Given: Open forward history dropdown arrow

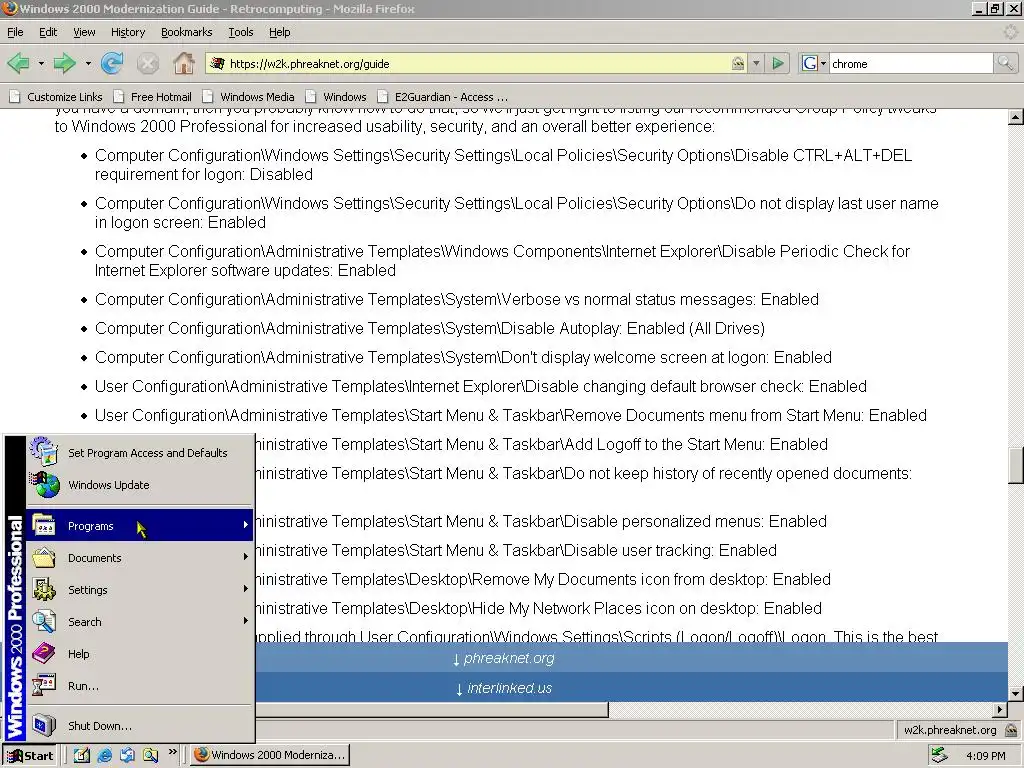Looking at the screenshot, I should pyautogui.click(x=88, y=63).
